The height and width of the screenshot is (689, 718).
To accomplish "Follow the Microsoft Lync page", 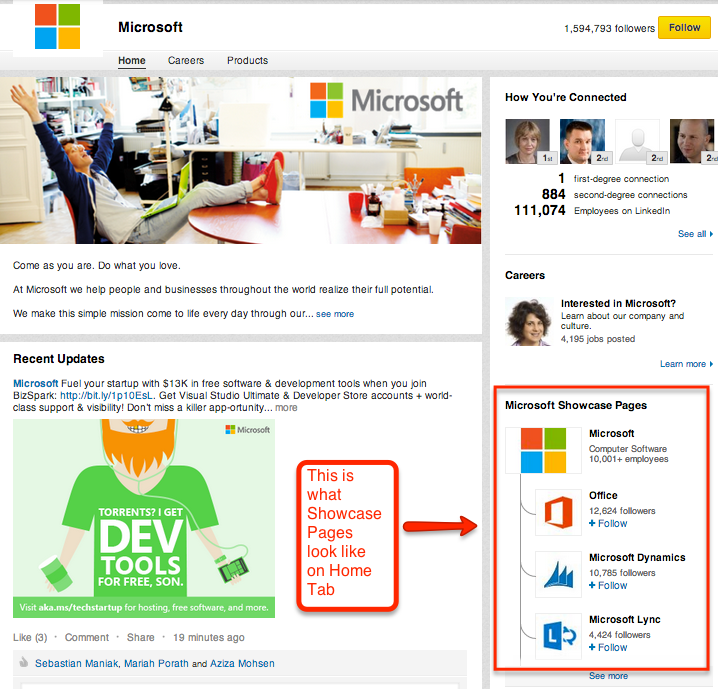I will pyautogui.click(x=608, y=647).
